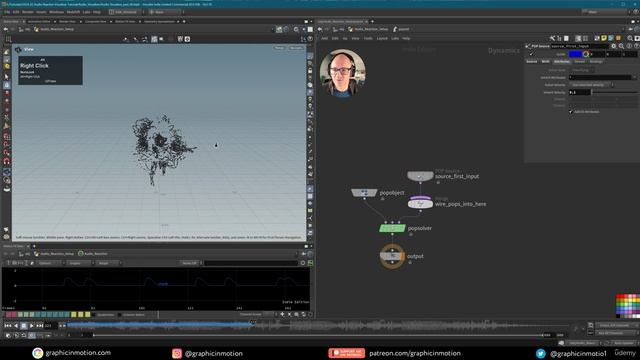Switch to the Attributes parameter tab
Screen dimensions: 640x360
tap(562, 62)
